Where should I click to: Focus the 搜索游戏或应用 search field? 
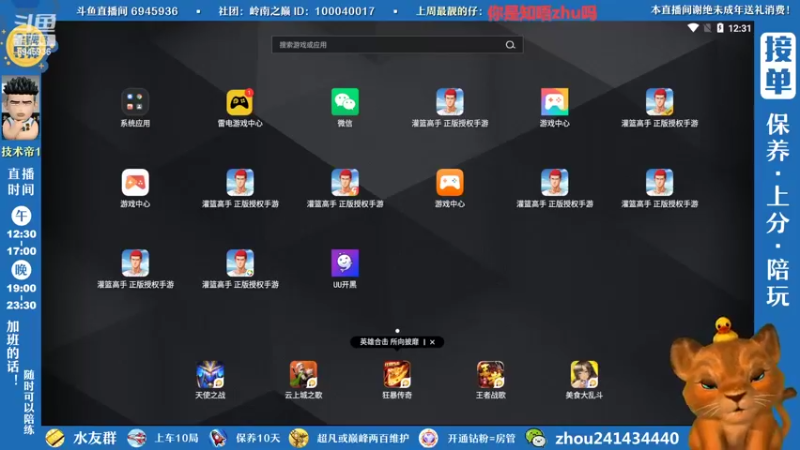click(x=397, y=45)
